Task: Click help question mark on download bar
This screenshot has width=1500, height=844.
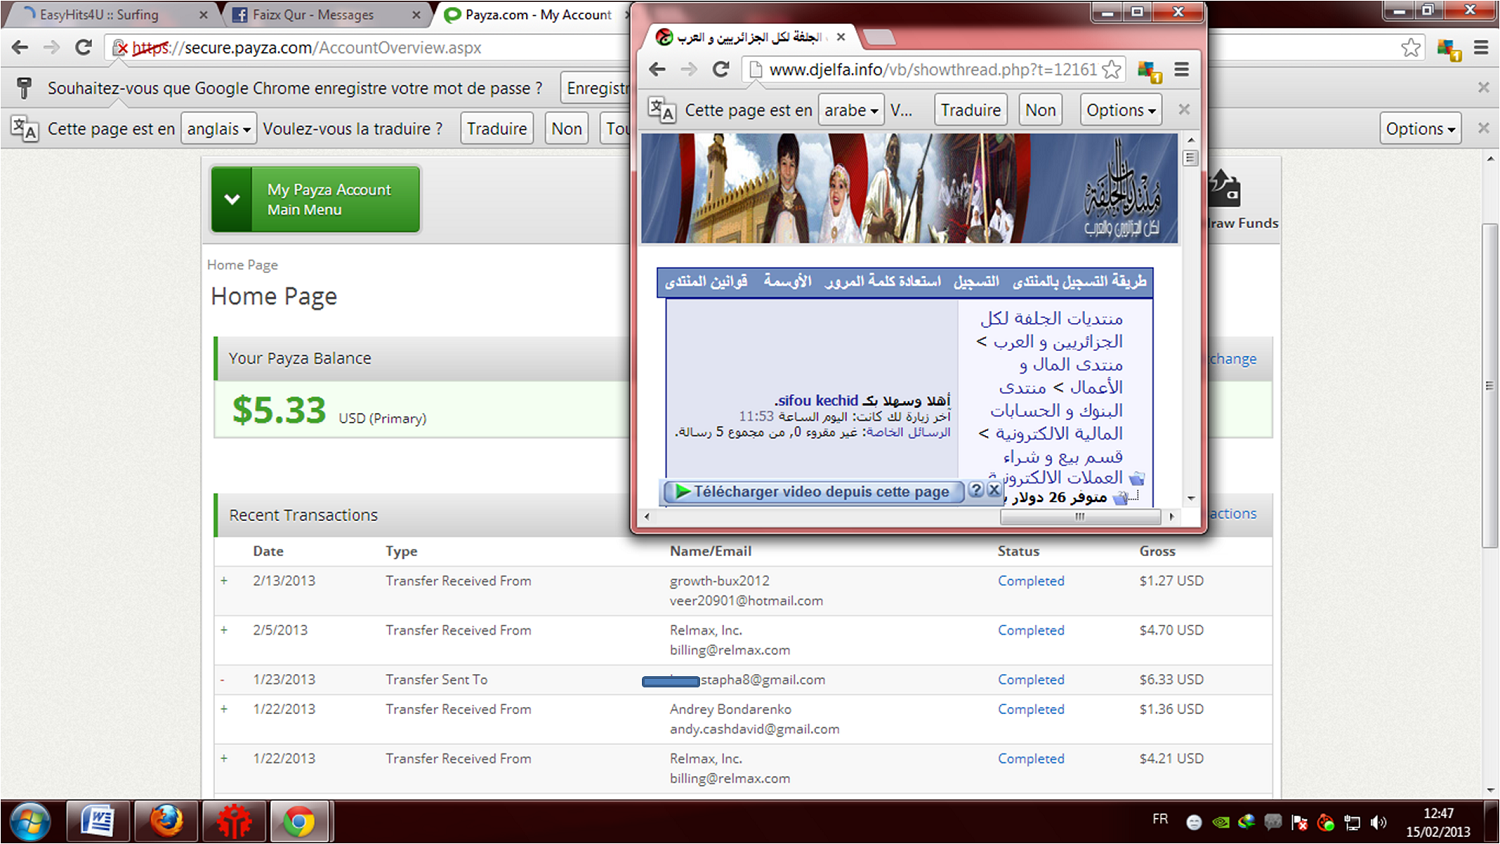Action: (x=976, y=490)
